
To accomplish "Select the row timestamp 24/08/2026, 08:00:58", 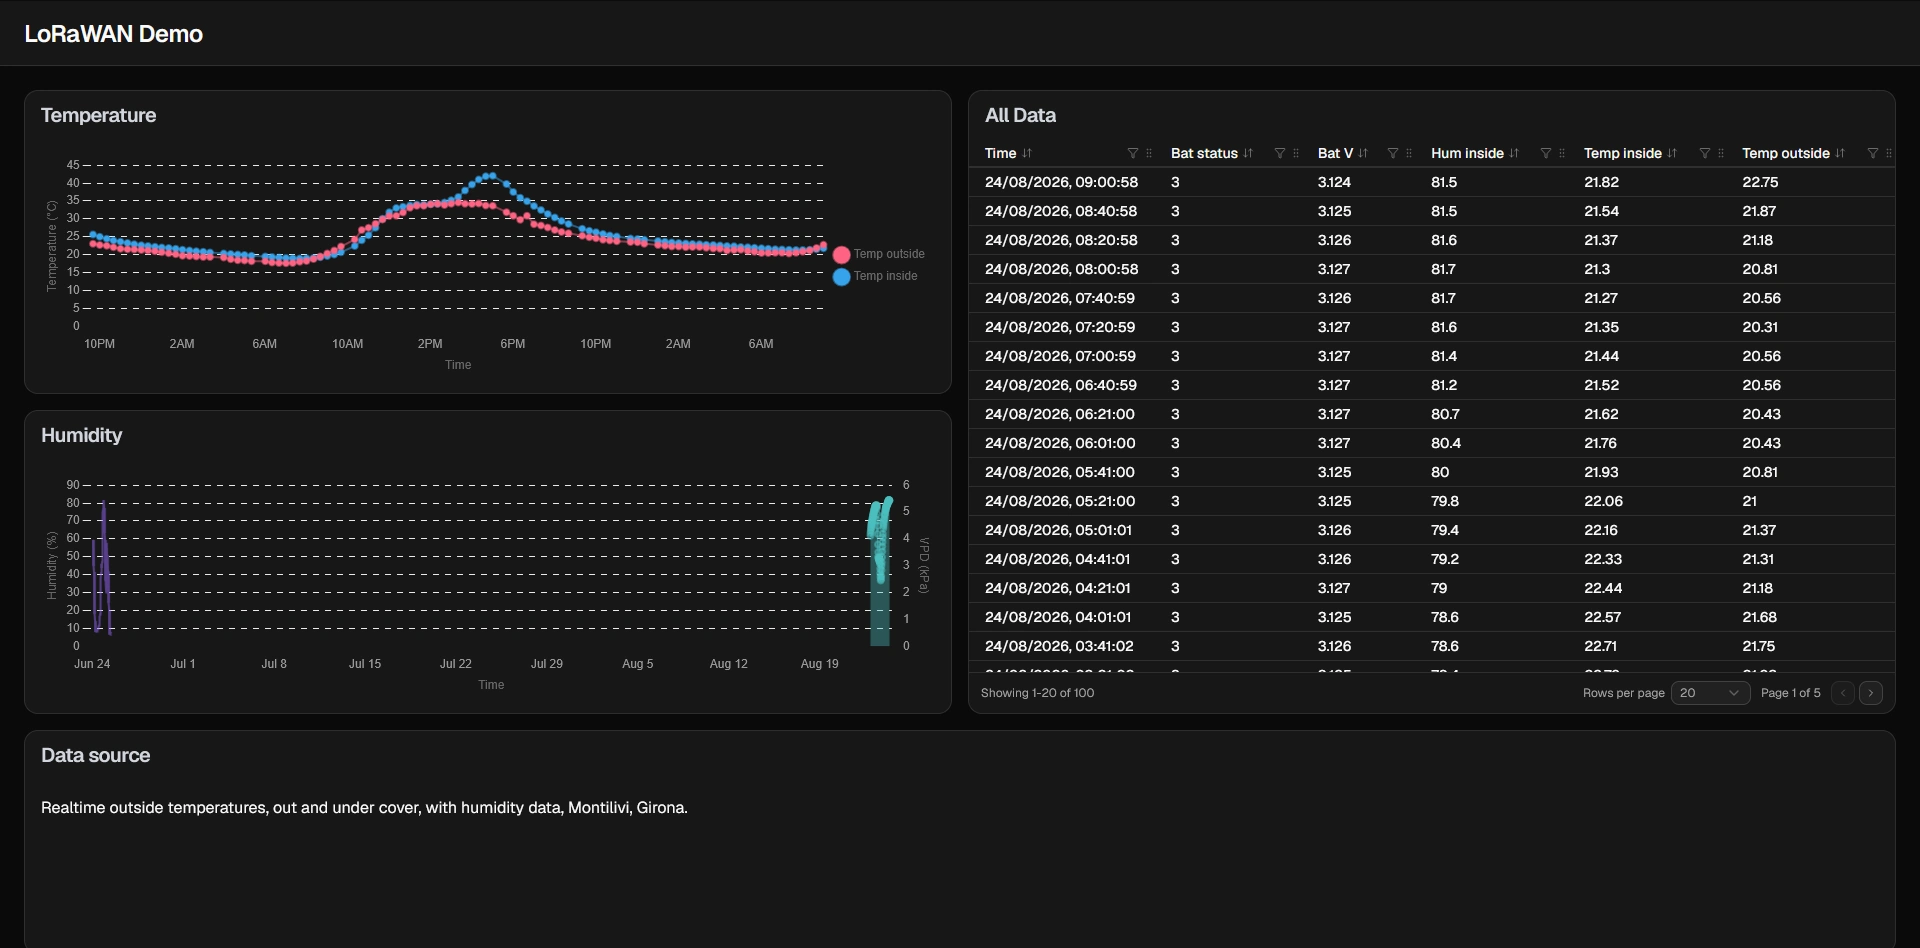I will coord(1061,269).
